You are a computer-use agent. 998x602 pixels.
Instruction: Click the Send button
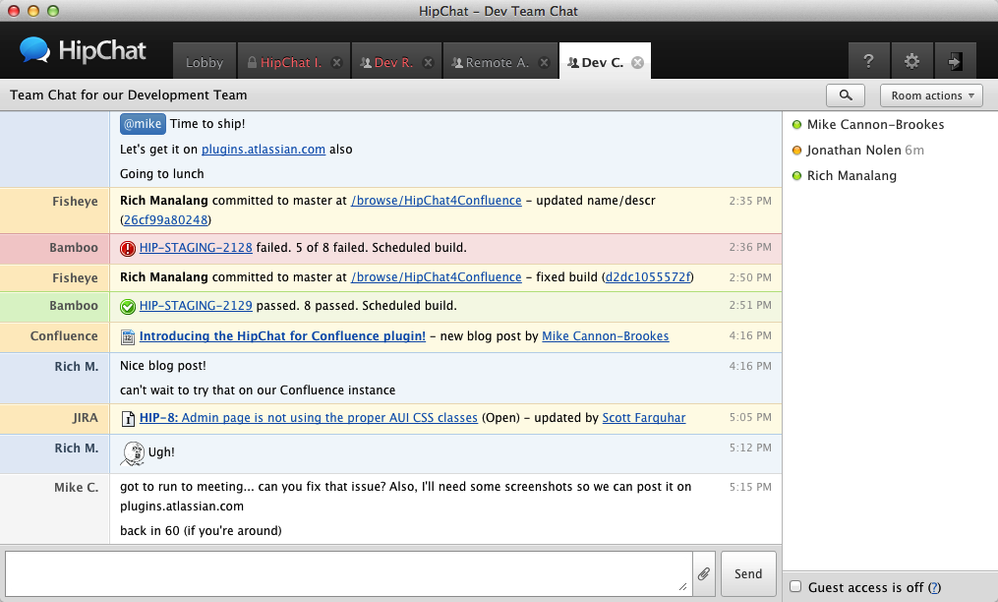(748, 573)
